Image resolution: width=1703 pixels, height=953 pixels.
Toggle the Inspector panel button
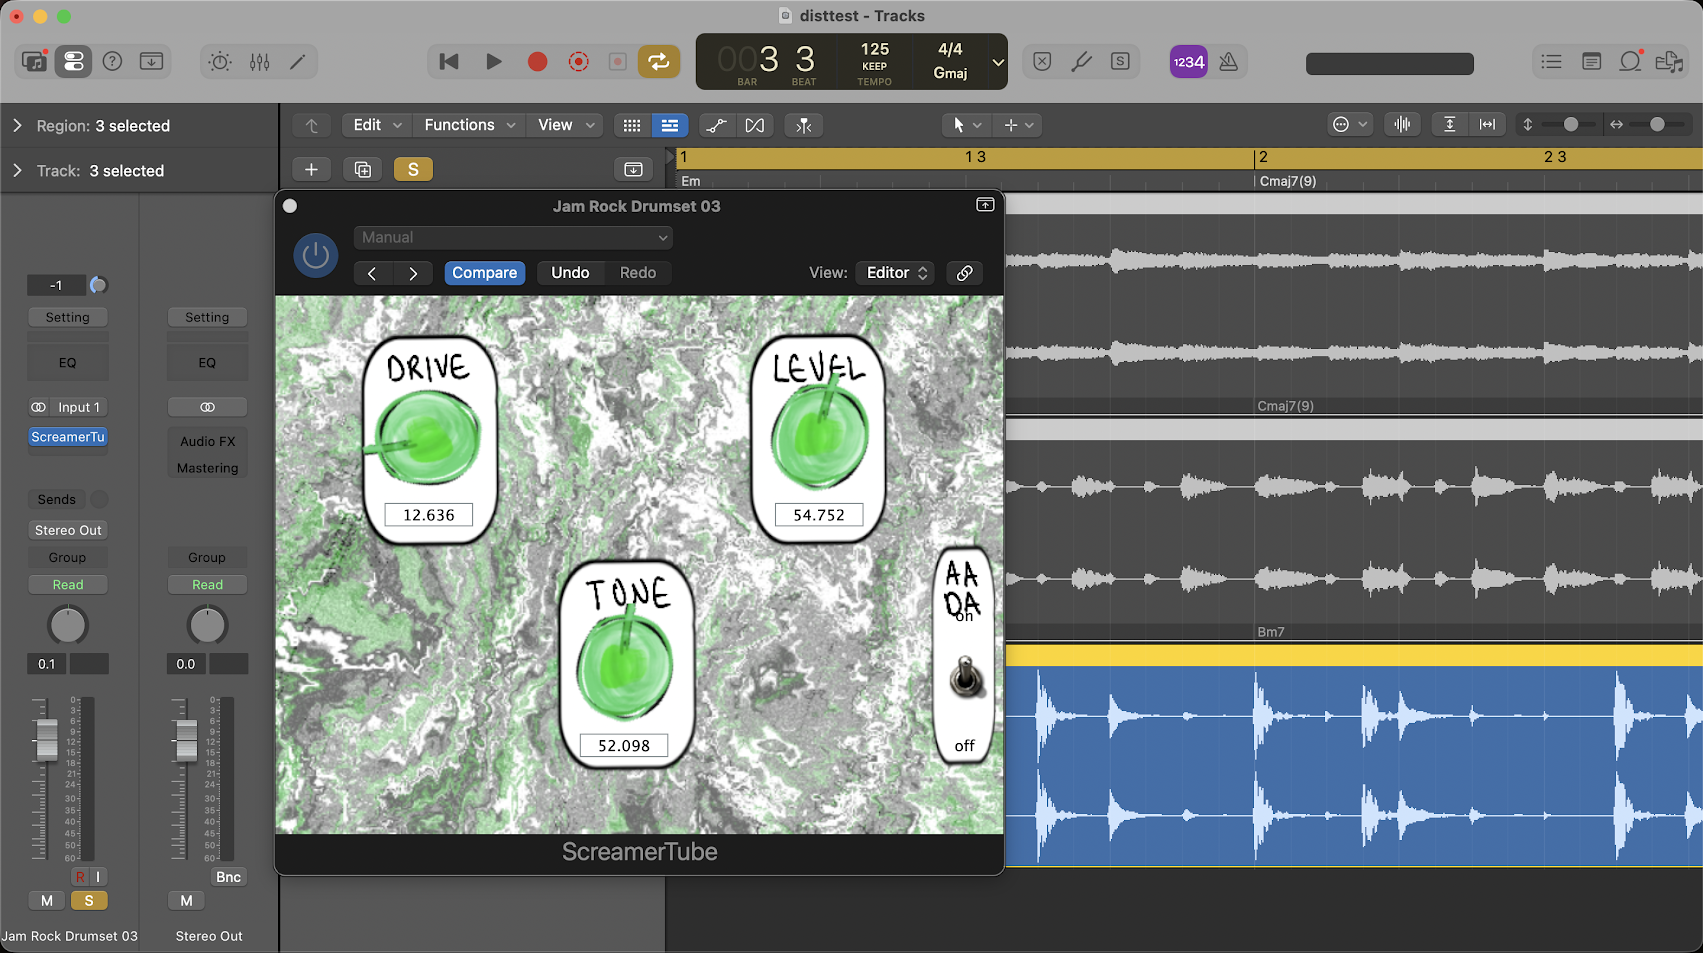click(x=73, y=62)
